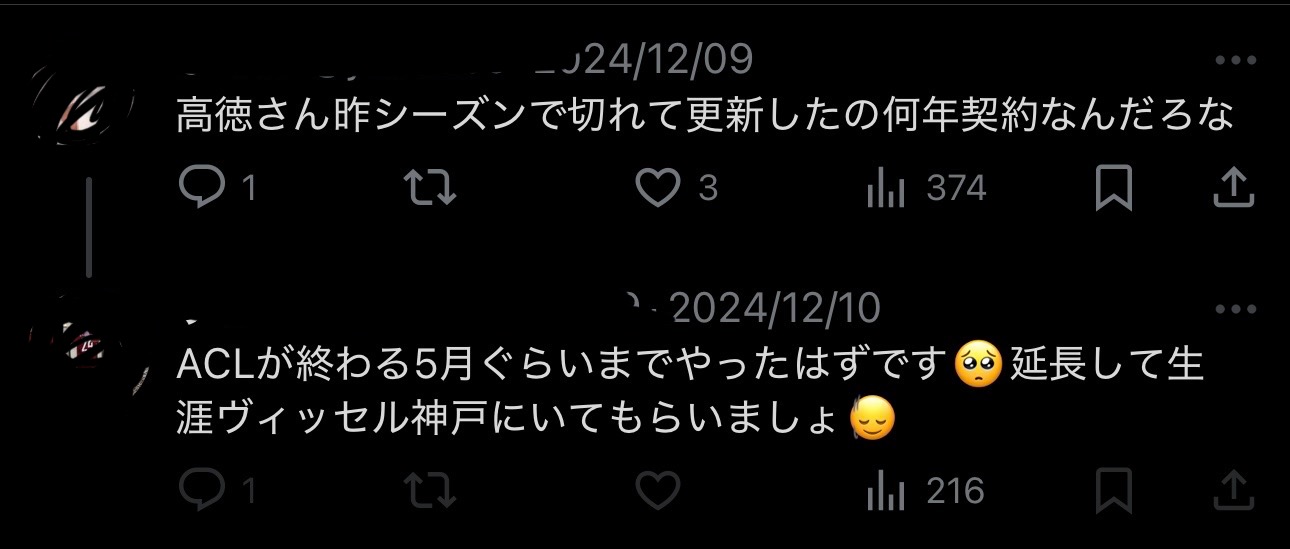Bookmark the 2024/12/09 tweet
Image resolution: width=1290 pixels, height=549 pixels.
(x=1113, y=188)
